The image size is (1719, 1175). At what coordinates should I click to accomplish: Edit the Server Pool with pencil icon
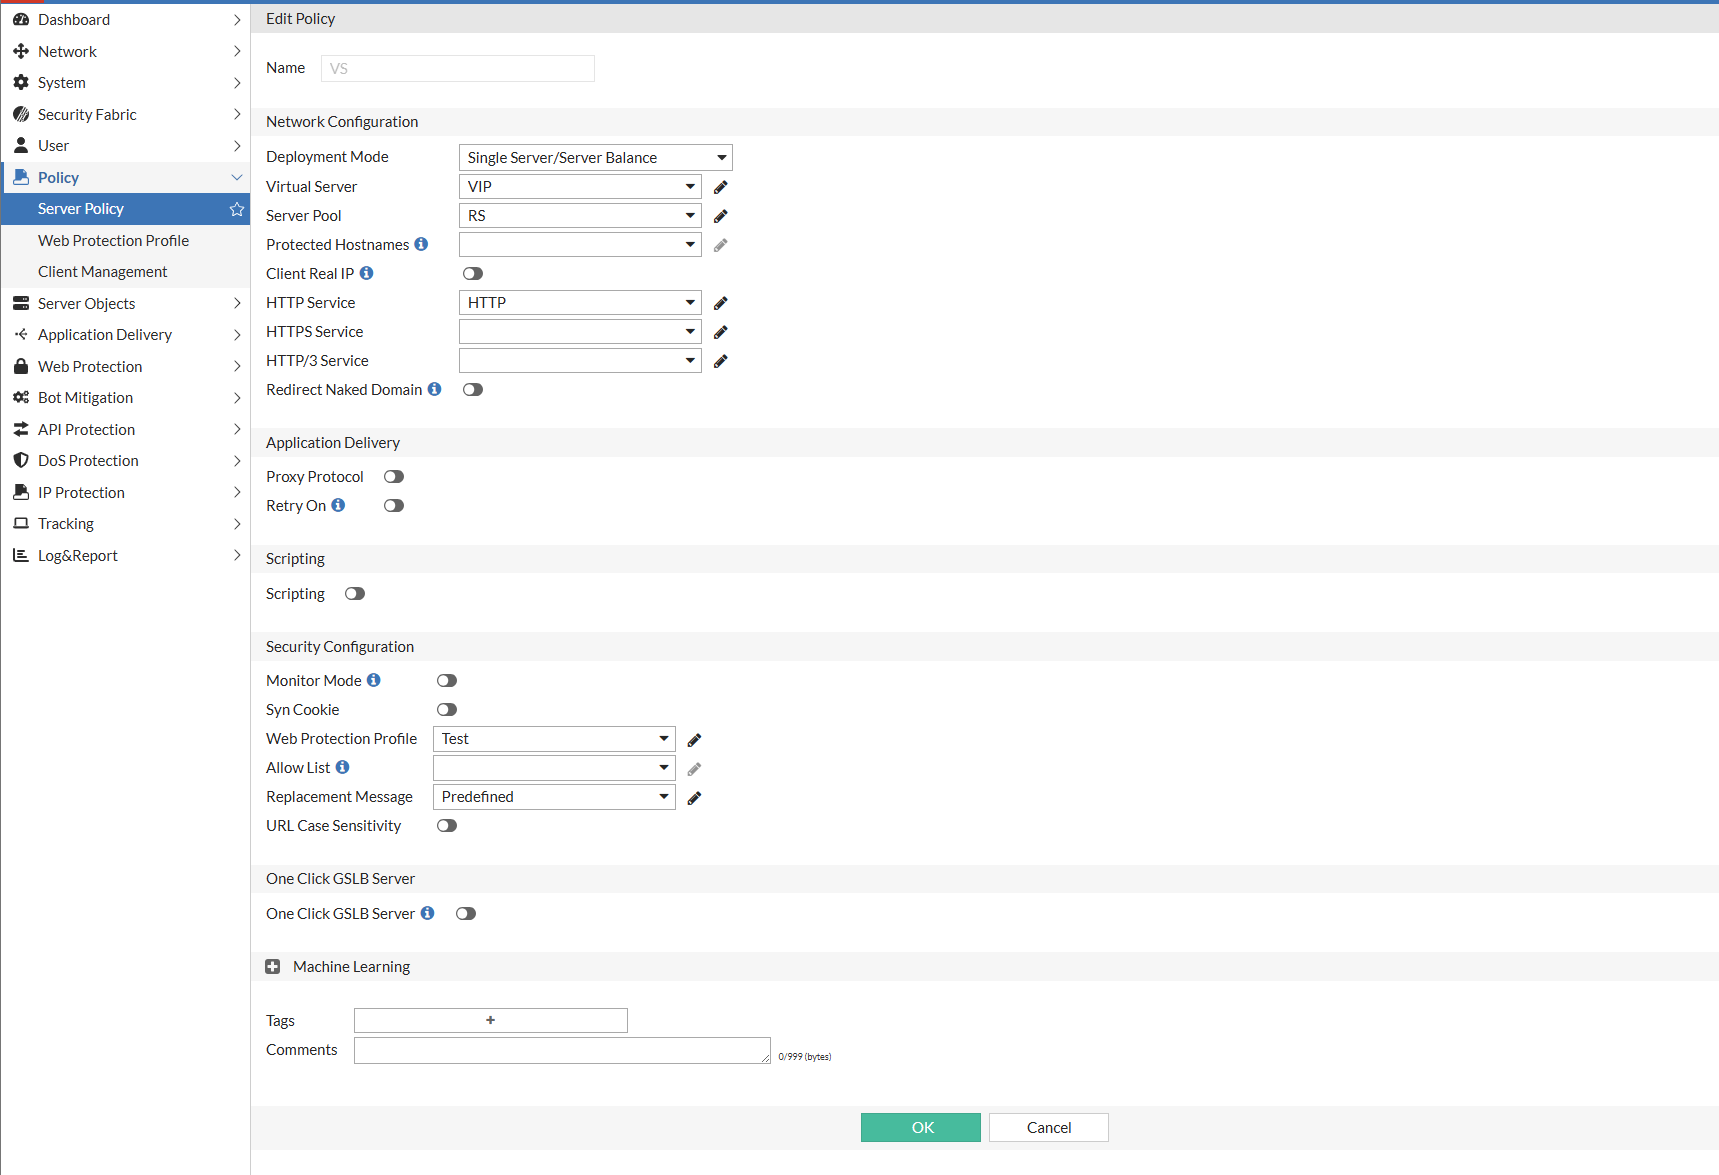click(x=721, y=216)
